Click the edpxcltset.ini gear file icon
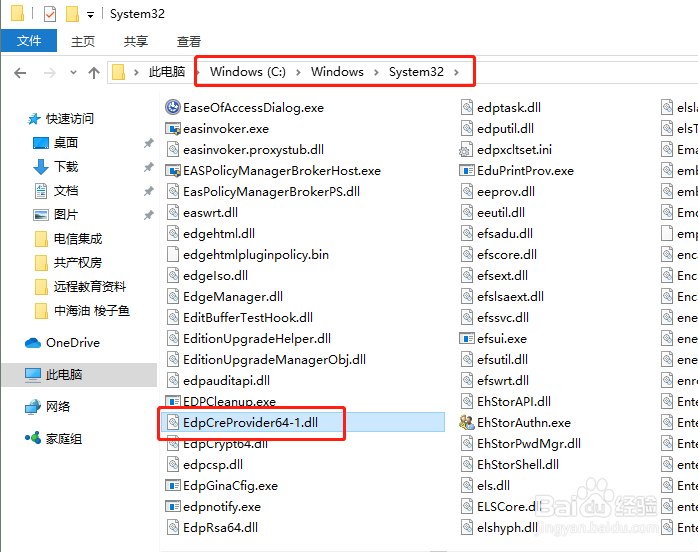This screenshot has width=698, height=552. pos(466,150)
